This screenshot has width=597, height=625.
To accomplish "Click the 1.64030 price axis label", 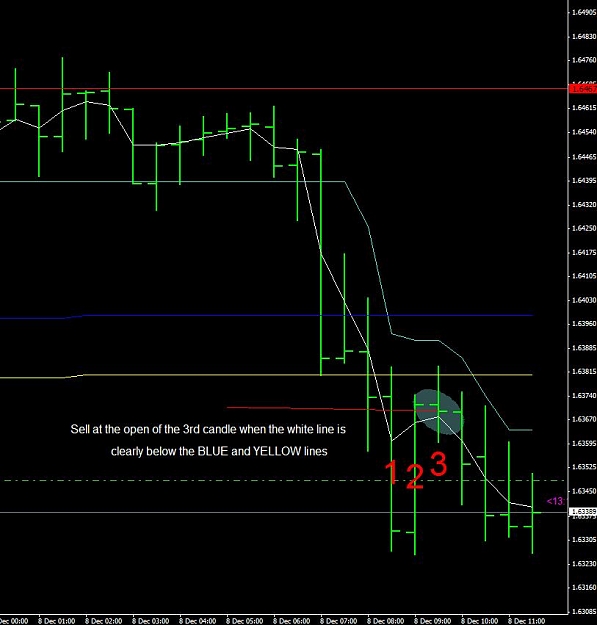I will click(x=584, y=300).
